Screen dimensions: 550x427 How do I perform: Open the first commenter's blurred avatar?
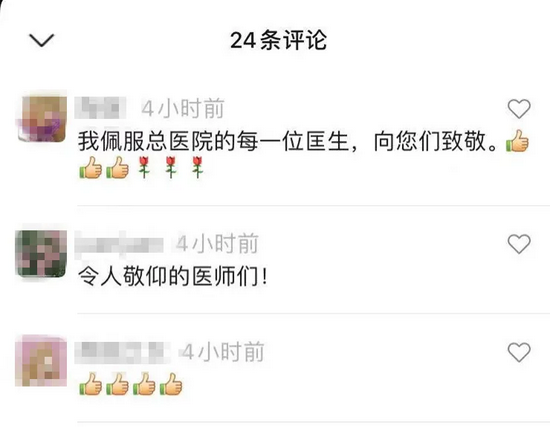coord(42,118)
